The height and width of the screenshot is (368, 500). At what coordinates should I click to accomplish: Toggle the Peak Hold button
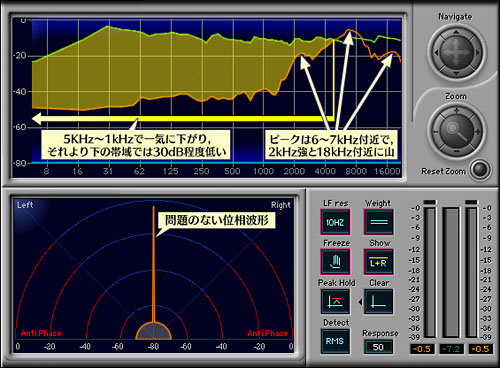(335, 301)
